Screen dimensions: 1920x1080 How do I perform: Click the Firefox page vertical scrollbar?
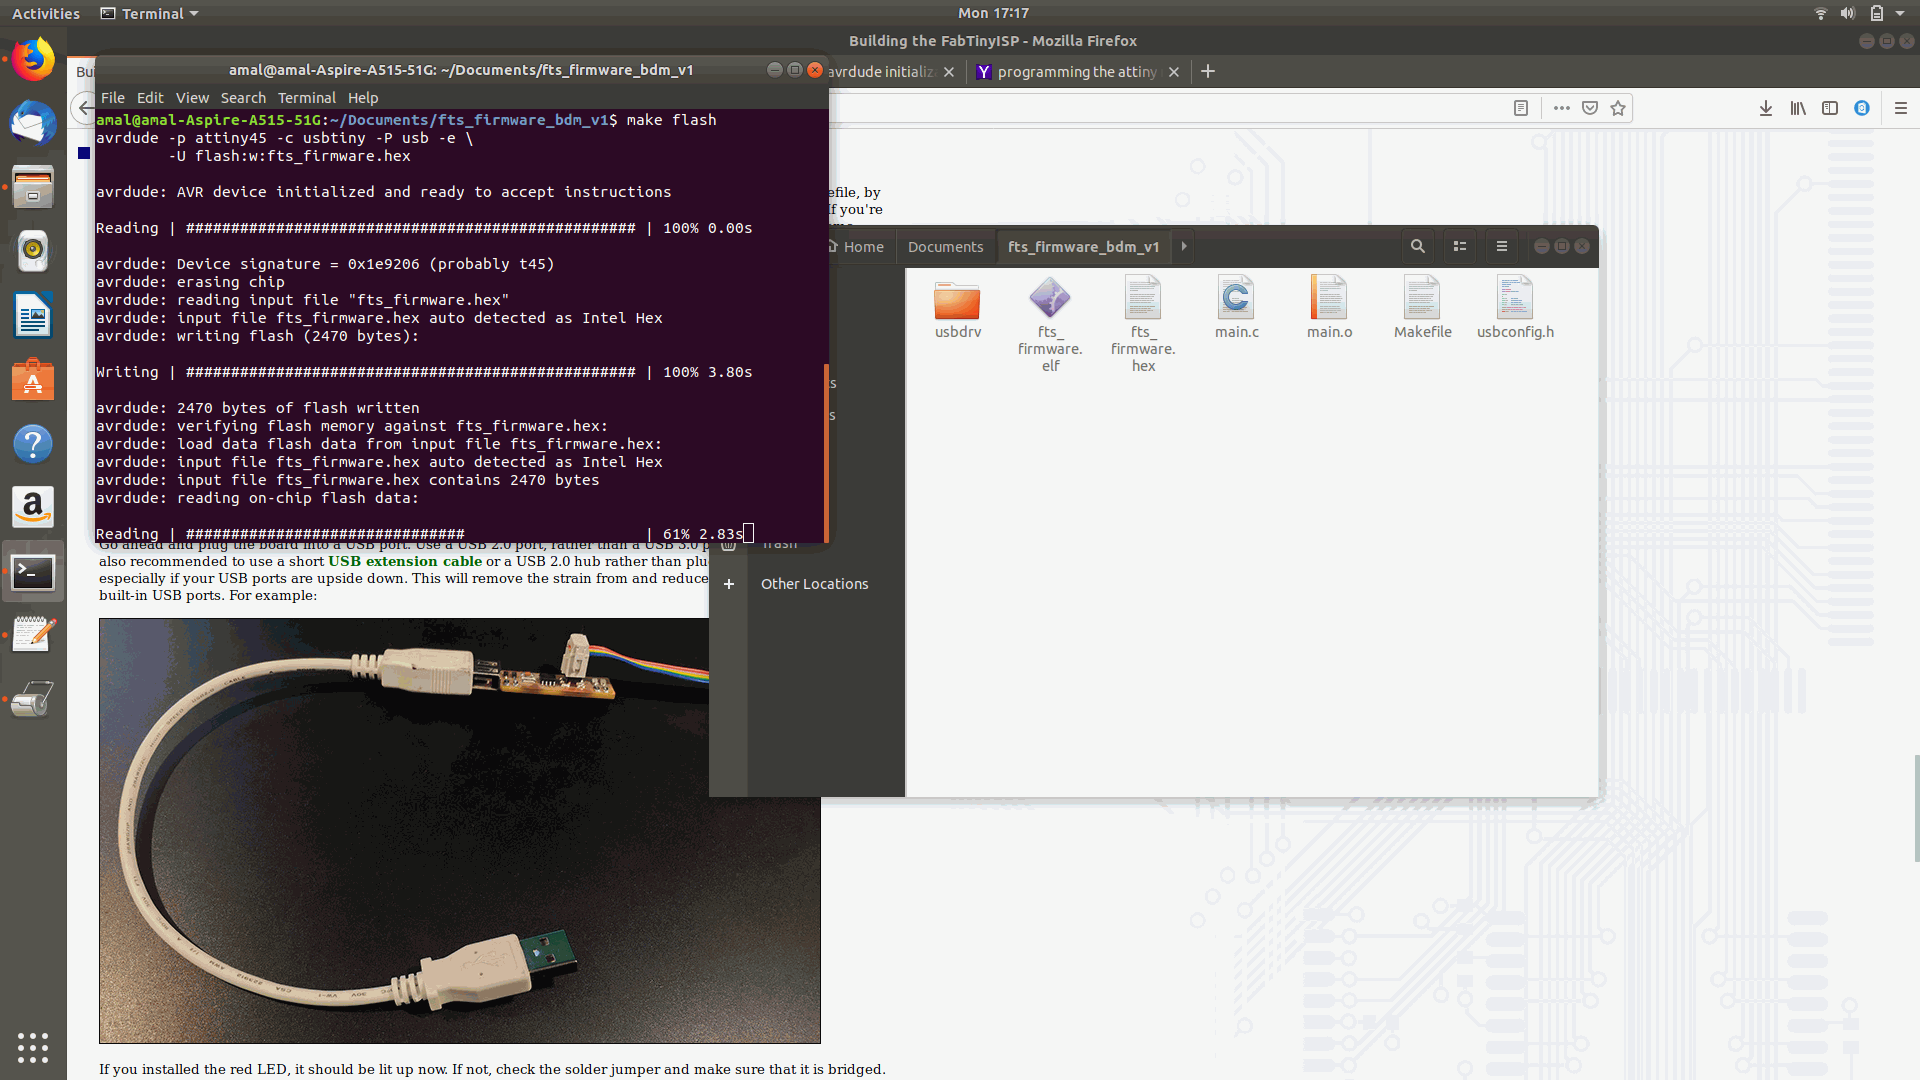click(x=1916, y=808)
